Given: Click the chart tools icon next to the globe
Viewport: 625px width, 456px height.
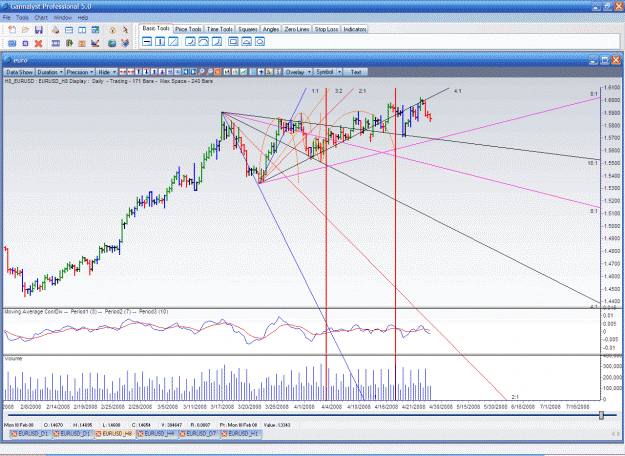Looking at the screenshot, I should 125,43.
